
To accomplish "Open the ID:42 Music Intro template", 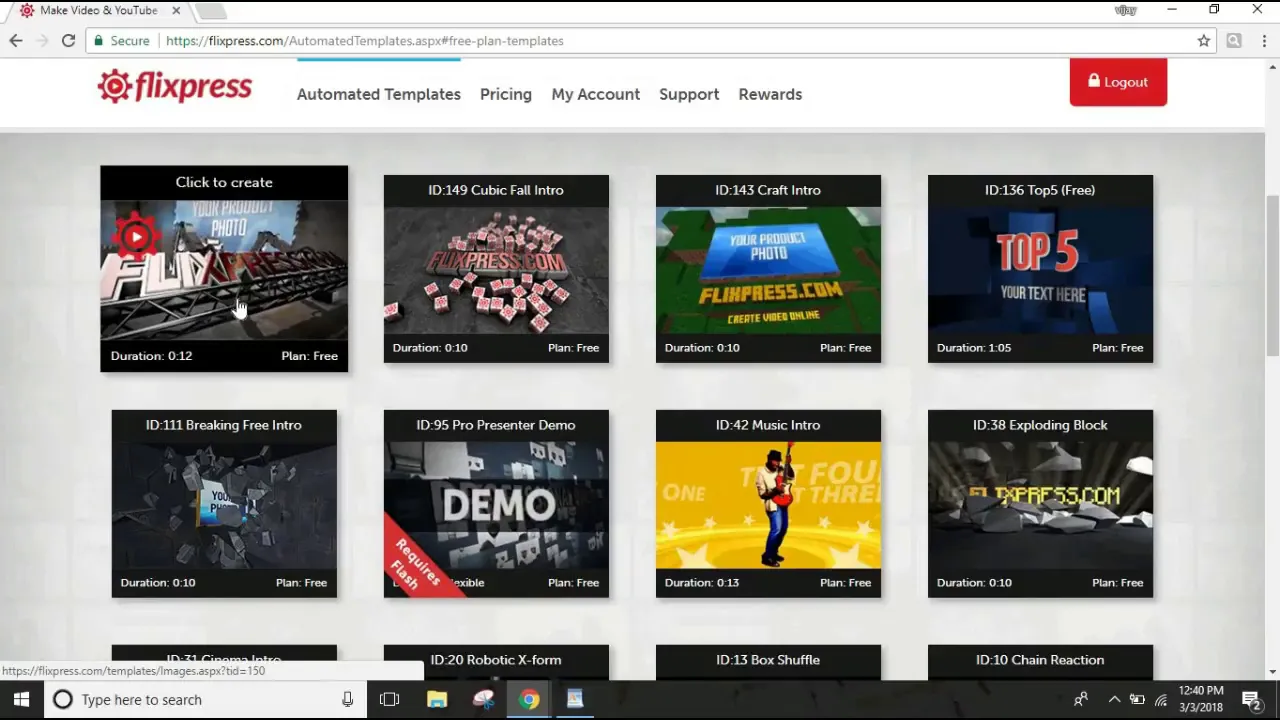I will click(x=768, y=504).
